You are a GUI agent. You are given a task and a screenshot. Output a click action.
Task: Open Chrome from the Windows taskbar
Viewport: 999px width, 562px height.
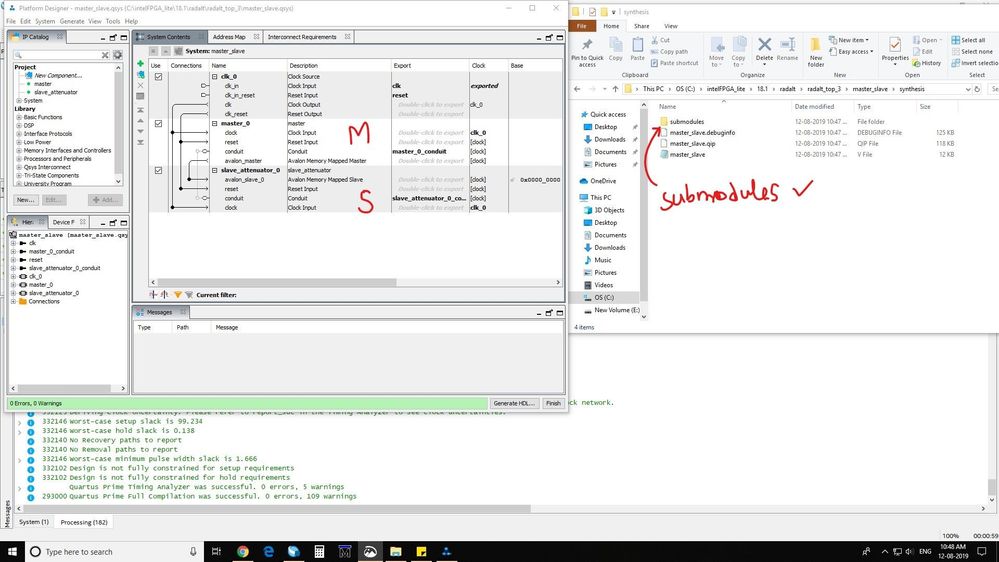243,551
